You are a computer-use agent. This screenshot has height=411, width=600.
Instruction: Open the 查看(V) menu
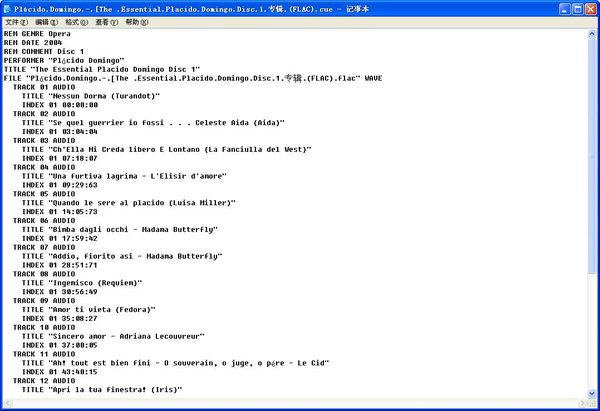pos(106,22)
